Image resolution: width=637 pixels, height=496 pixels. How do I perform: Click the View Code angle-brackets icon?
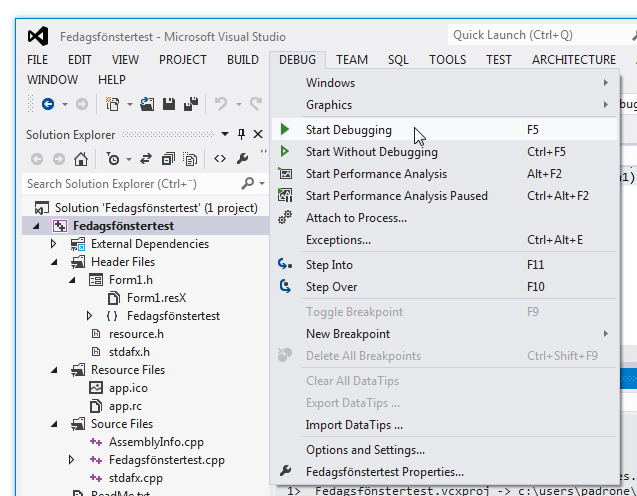[x=220, y=159]
